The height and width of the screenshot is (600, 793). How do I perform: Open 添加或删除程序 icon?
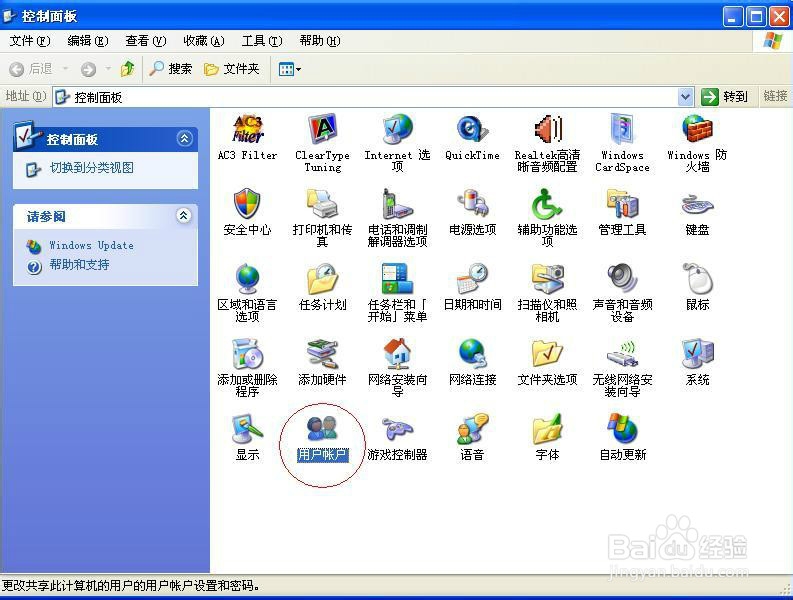click(247, 354)
